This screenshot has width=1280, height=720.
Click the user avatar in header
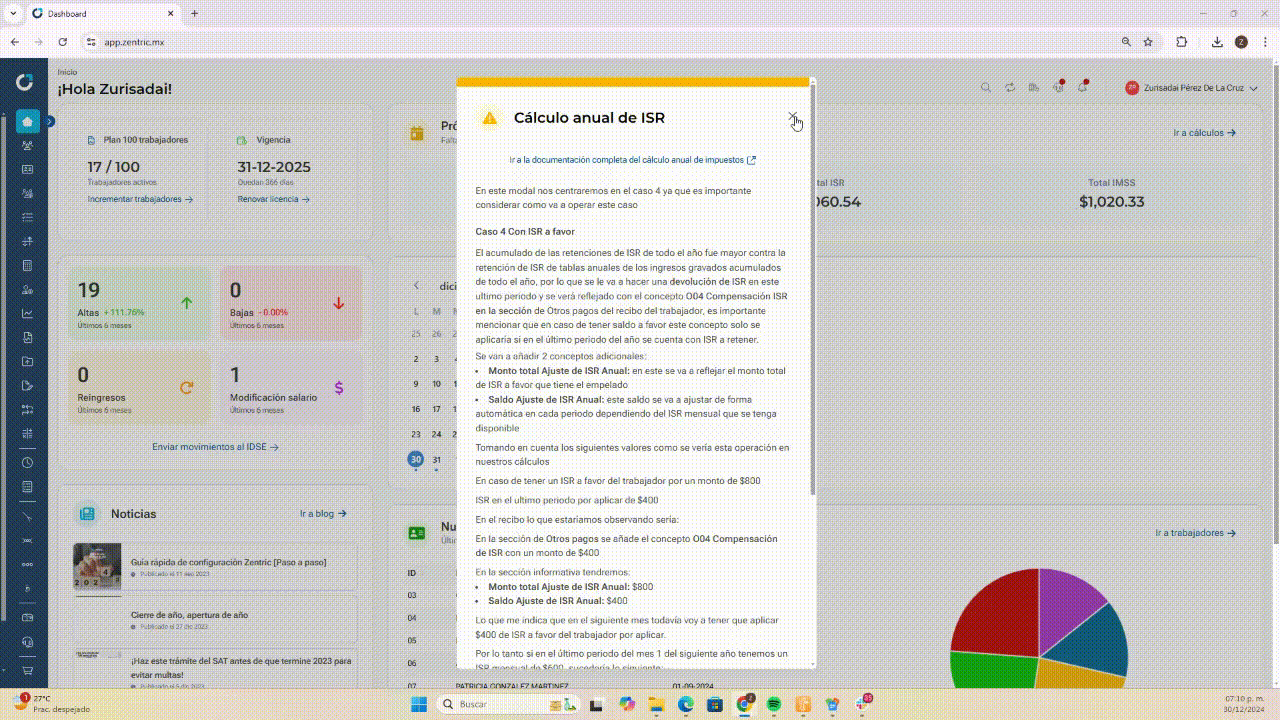1132,88
